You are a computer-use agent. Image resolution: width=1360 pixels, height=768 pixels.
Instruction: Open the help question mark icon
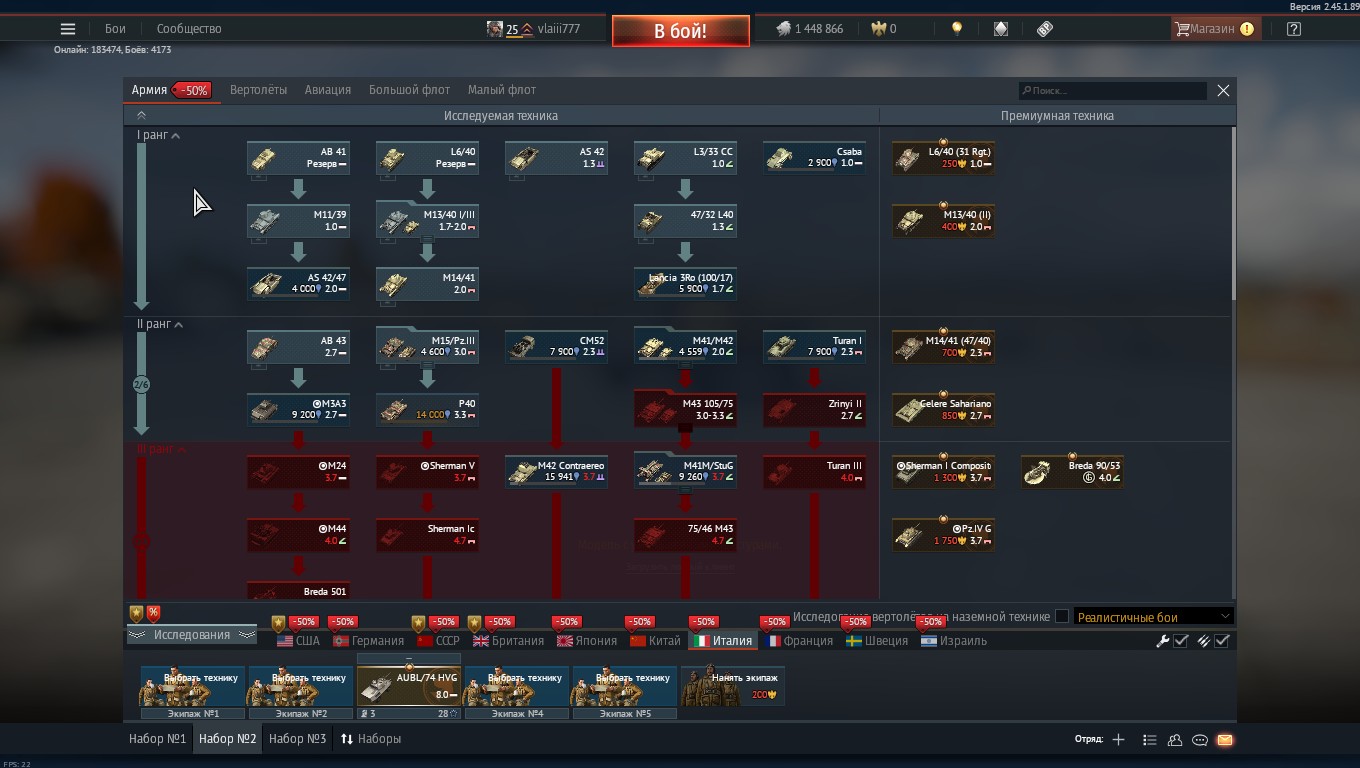pos(1294,29)
